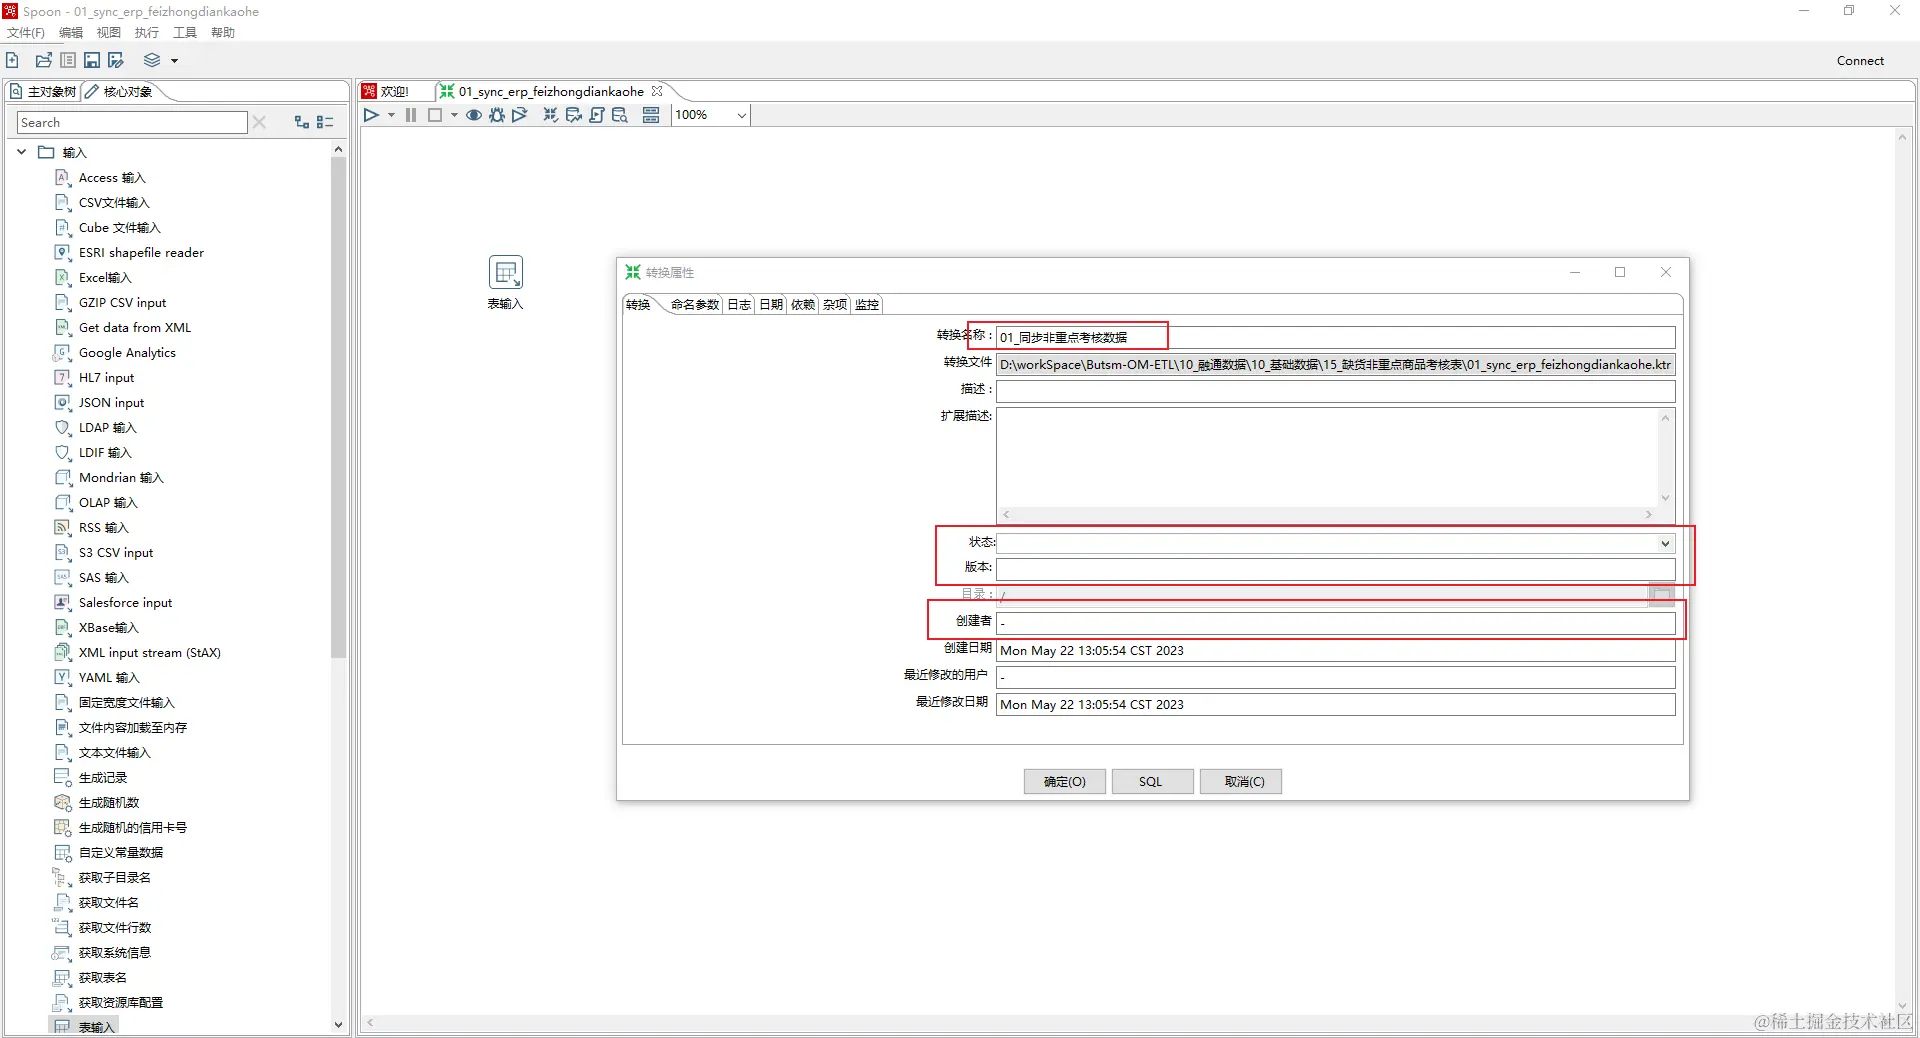Screen dimensions: 1920x1038
Task: Switch to the 杂项 tab in dialog
Action: point(835,305)
